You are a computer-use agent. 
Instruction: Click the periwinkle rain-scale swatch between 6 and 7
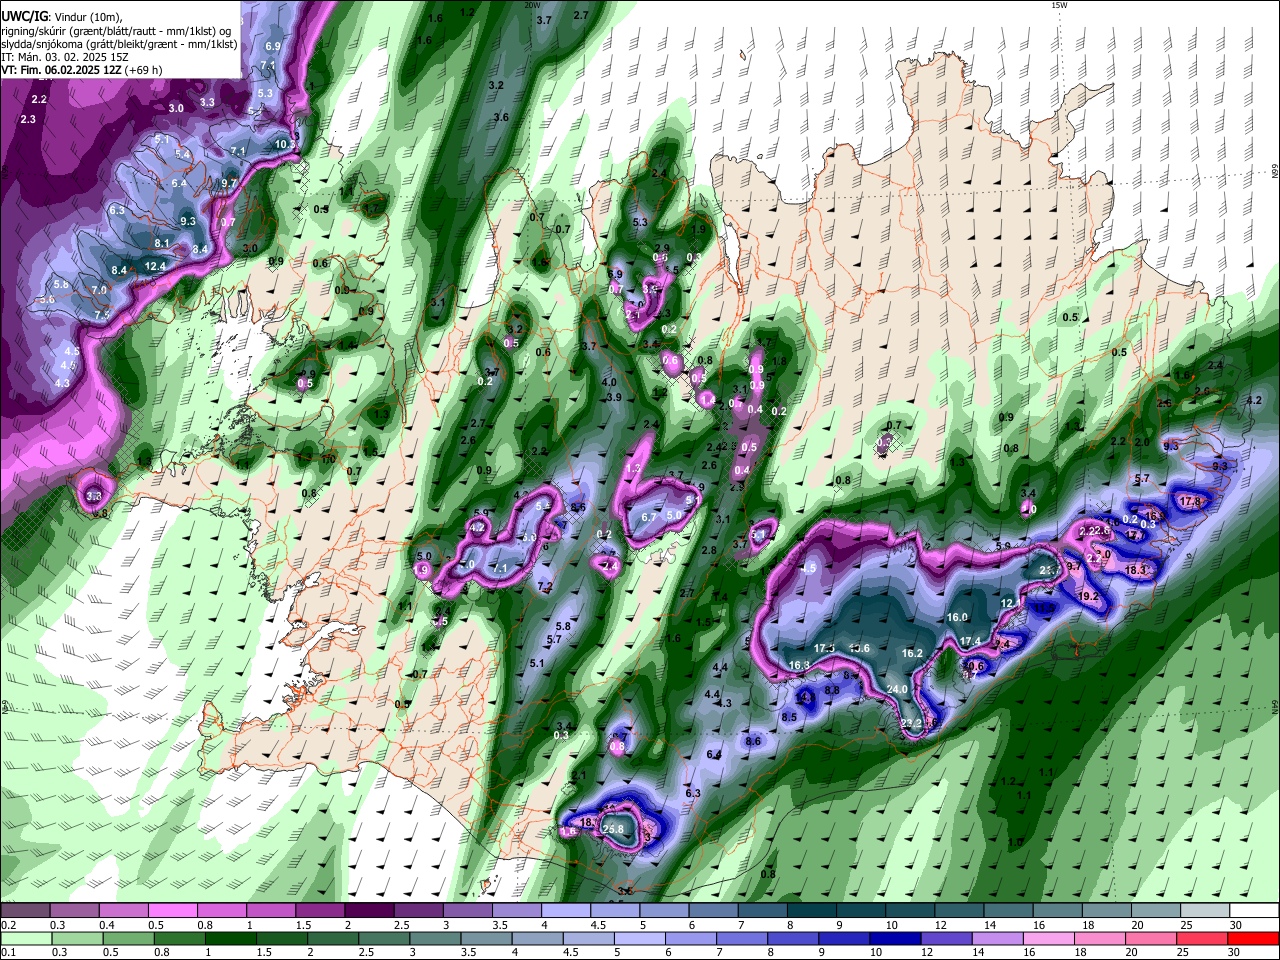tap(691, 938)
